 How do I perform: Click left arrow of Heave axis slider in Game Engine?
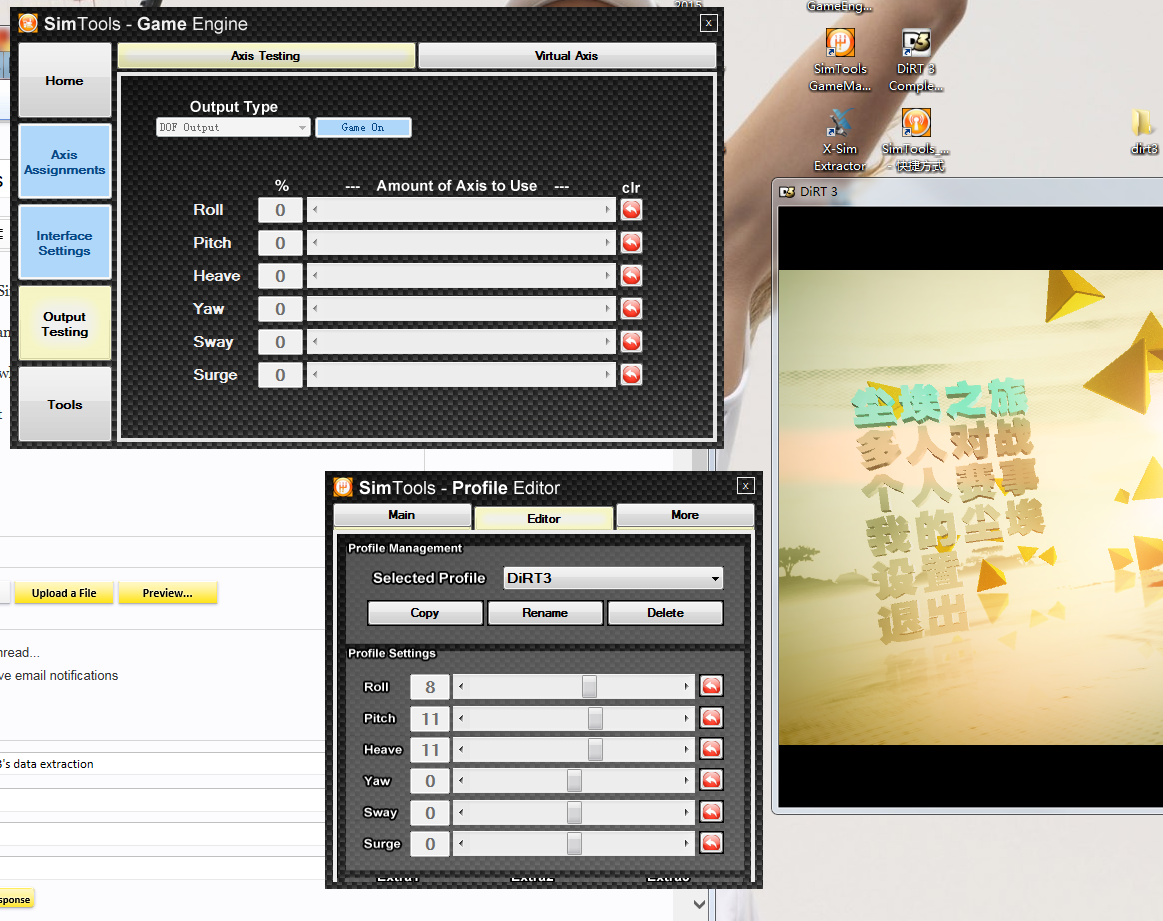coord(315,276)
